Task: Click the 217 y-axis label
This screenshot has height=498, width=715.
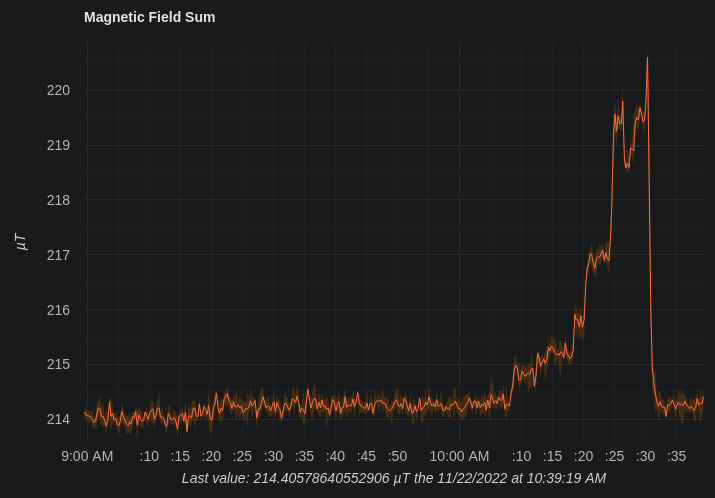Action: tap(58, 255)
